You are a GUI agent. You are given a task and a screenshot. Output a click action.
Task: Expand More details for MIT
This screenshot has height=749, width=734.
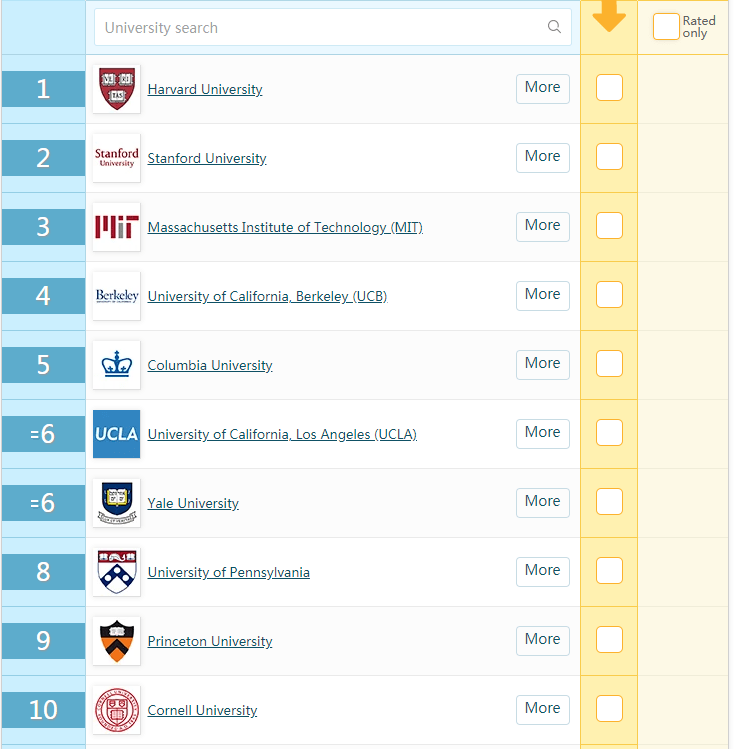(x=543, y=227)
